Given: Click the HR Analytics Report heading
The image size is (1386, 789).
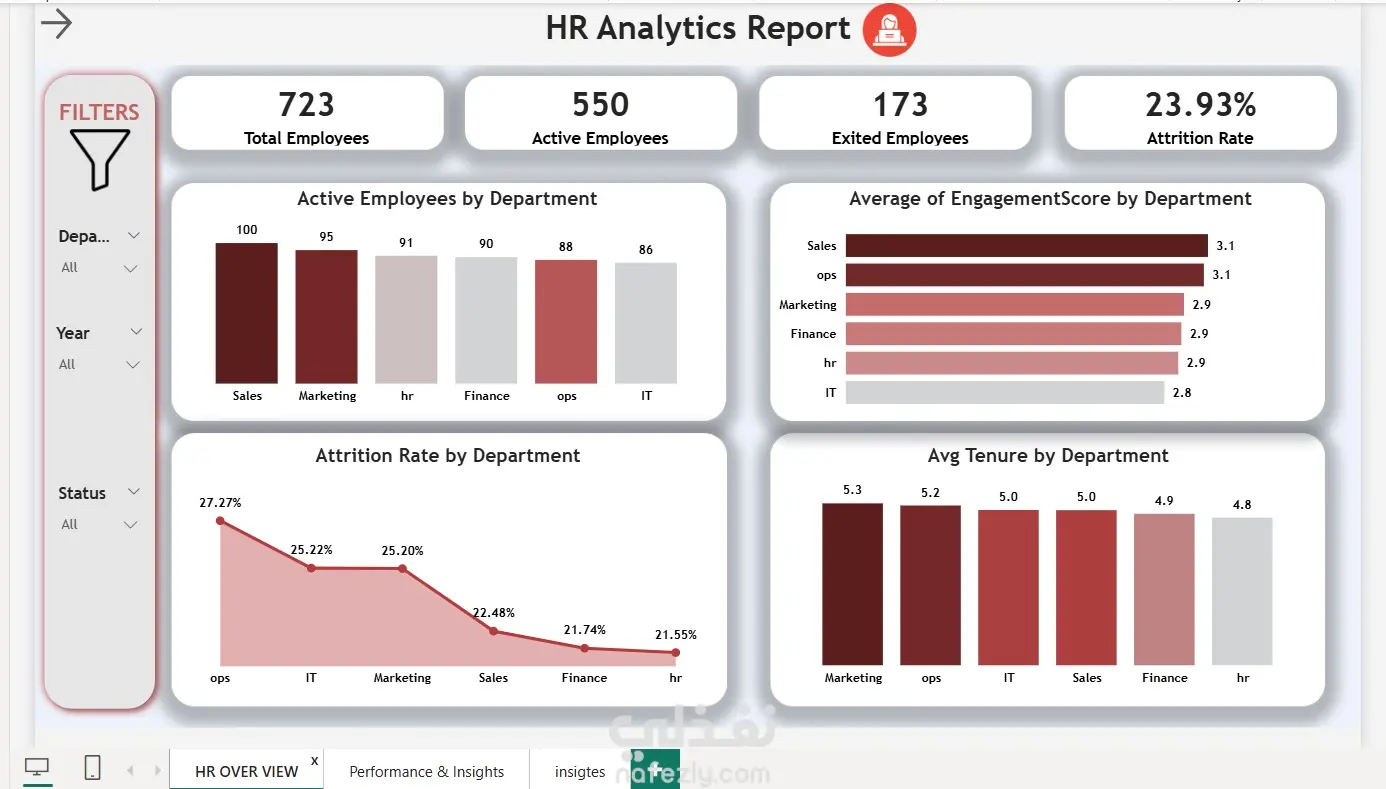Looking at the screenshot, I should click(698, 29).
